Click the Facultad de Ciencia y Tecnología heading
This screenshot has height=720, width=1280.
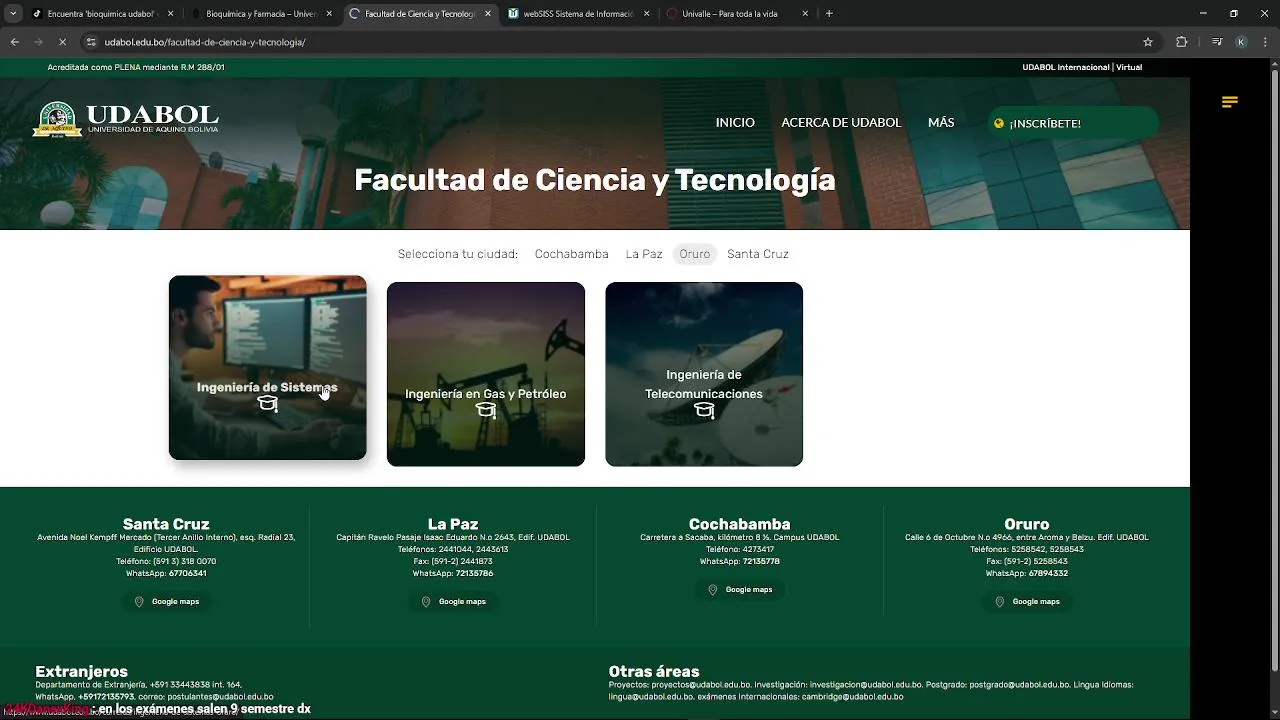pyautogui.click(x=595, y=180)
